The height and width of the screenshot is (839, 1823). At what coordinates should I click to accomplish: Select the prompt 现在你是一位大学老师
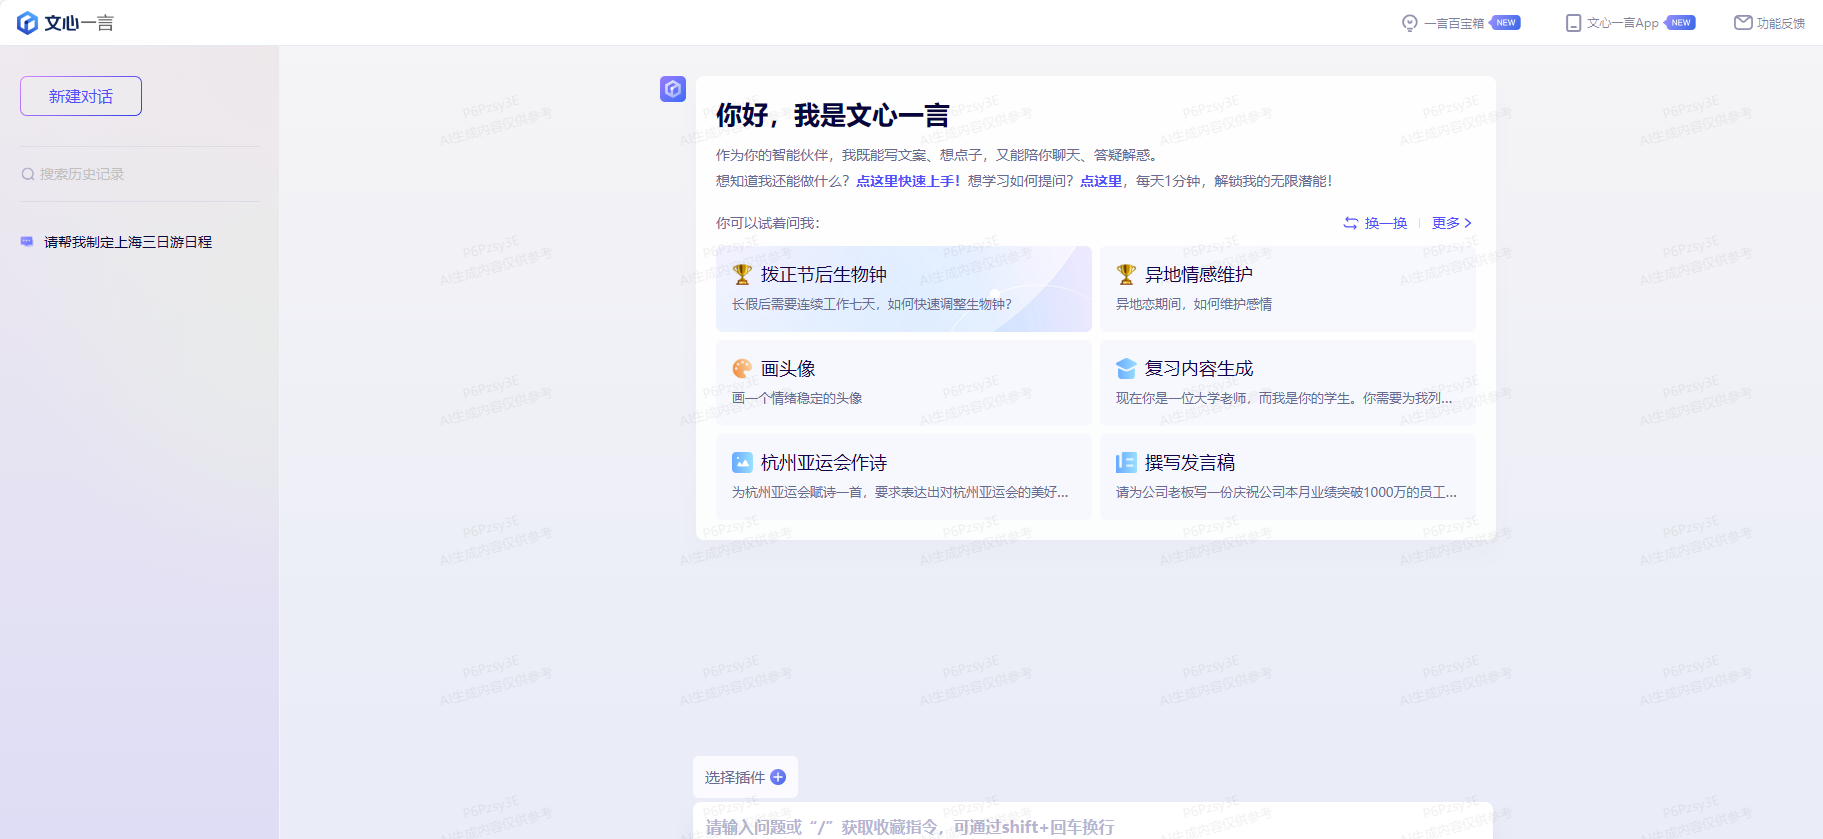[1284, 398]
